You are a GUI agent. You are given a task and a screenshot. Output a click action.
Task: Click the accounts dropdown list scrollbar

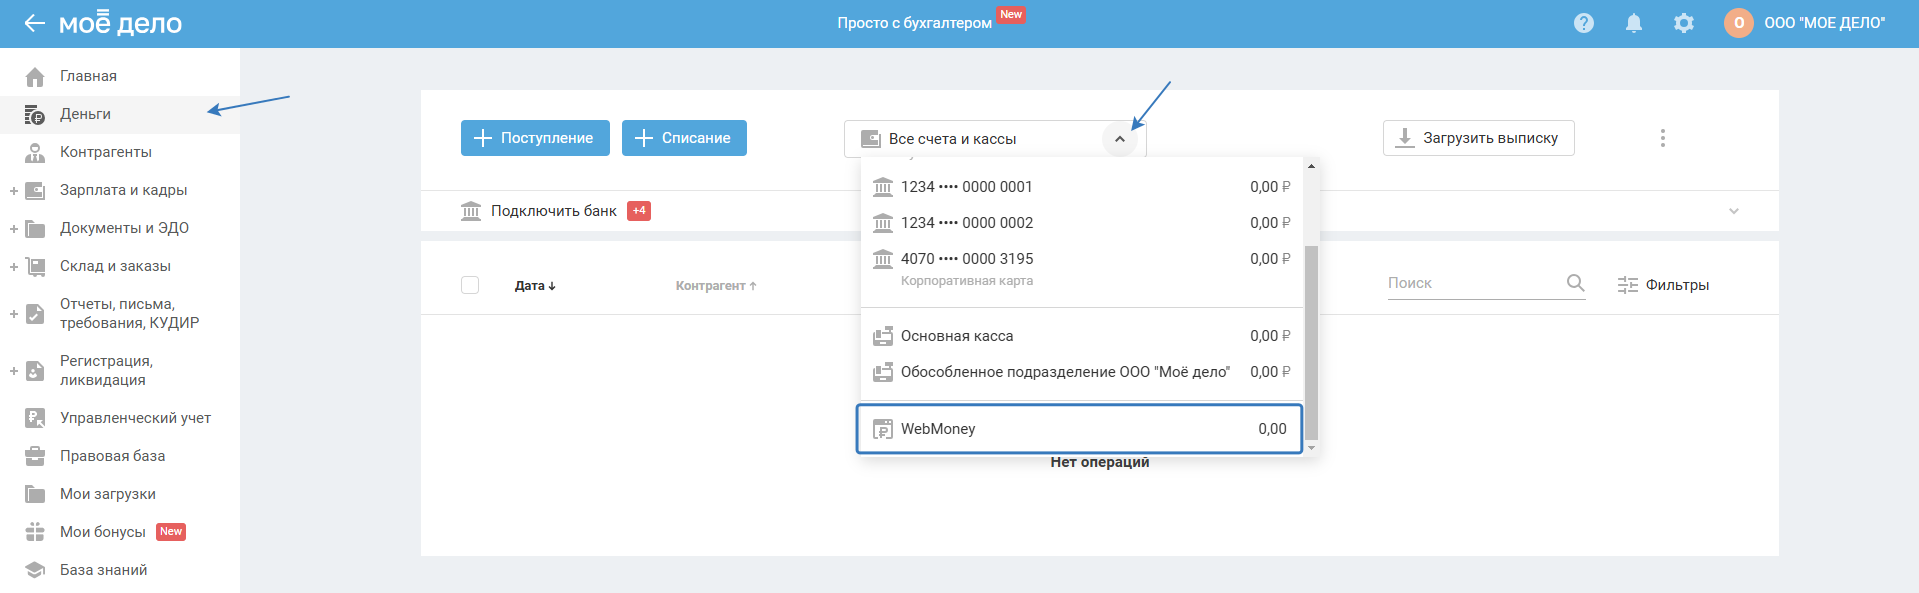pos(1311,340)
